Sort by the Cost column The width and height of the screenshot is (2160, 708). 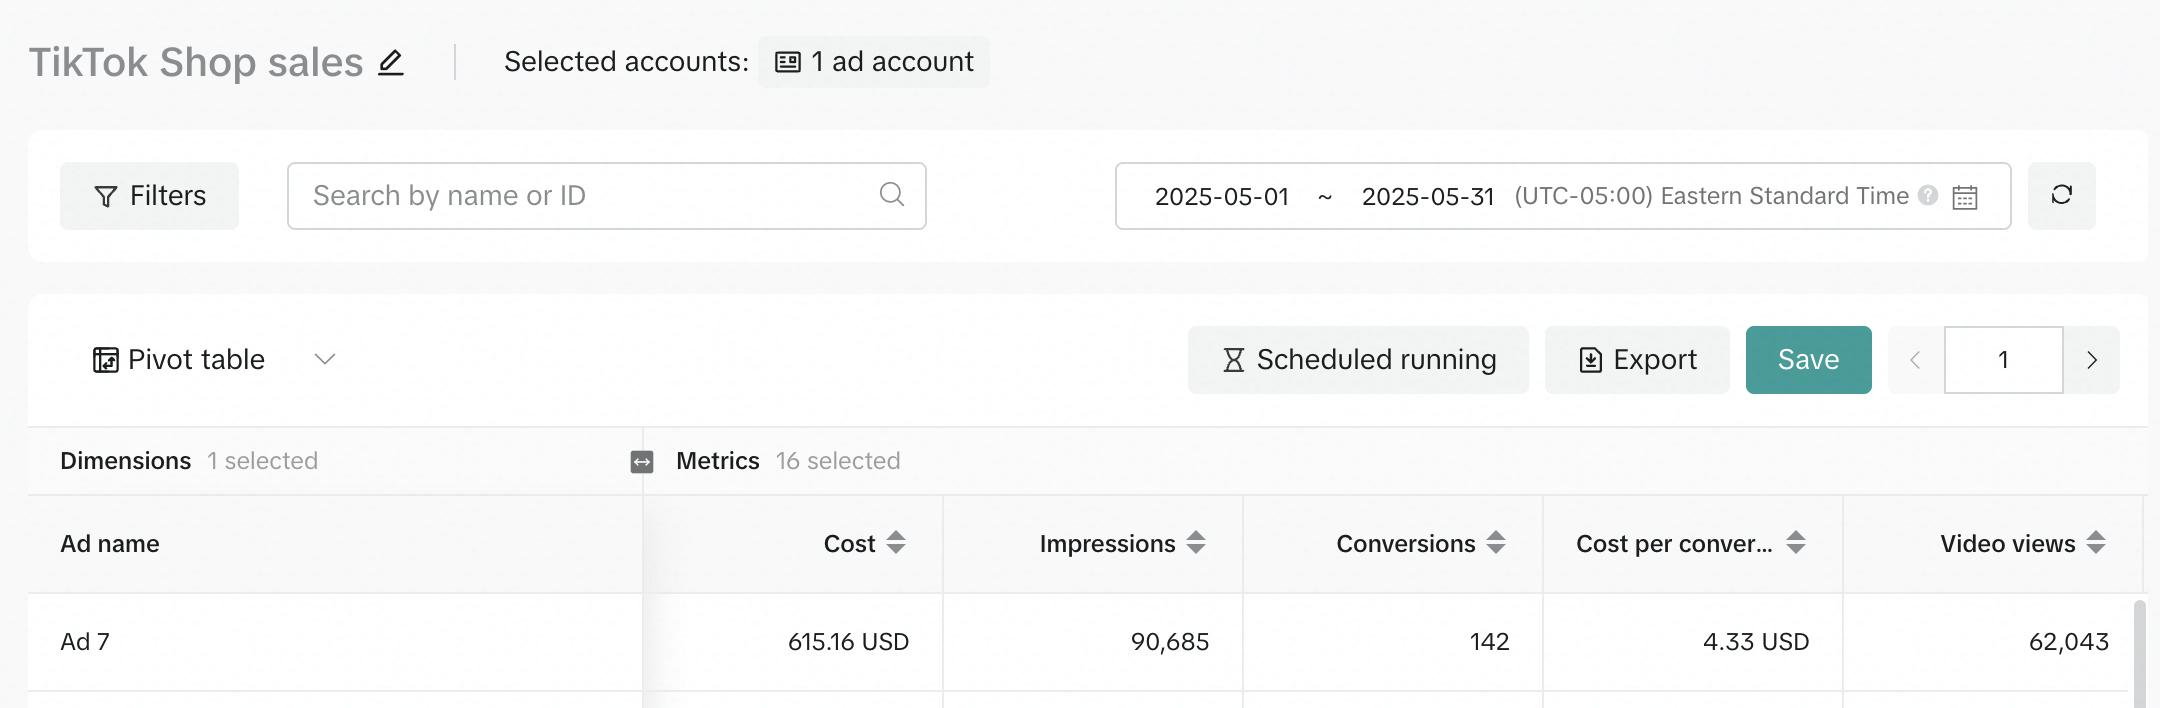(896, 543)
